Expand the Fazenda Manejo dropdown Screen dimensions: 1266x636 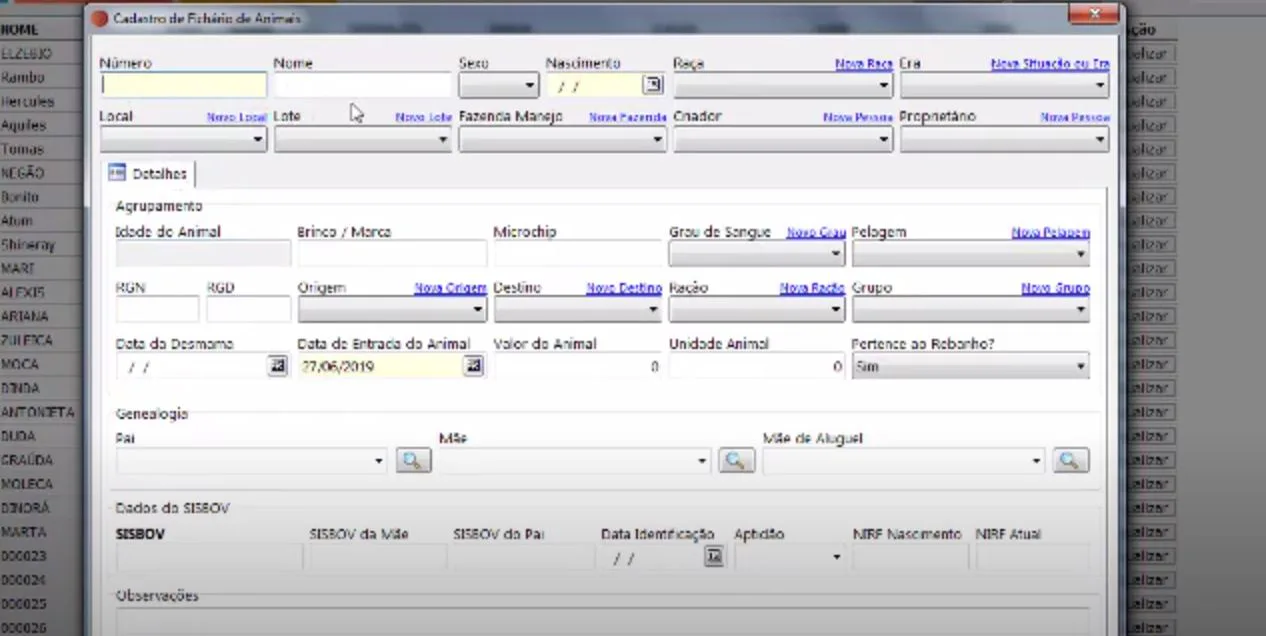pos(563,140)
